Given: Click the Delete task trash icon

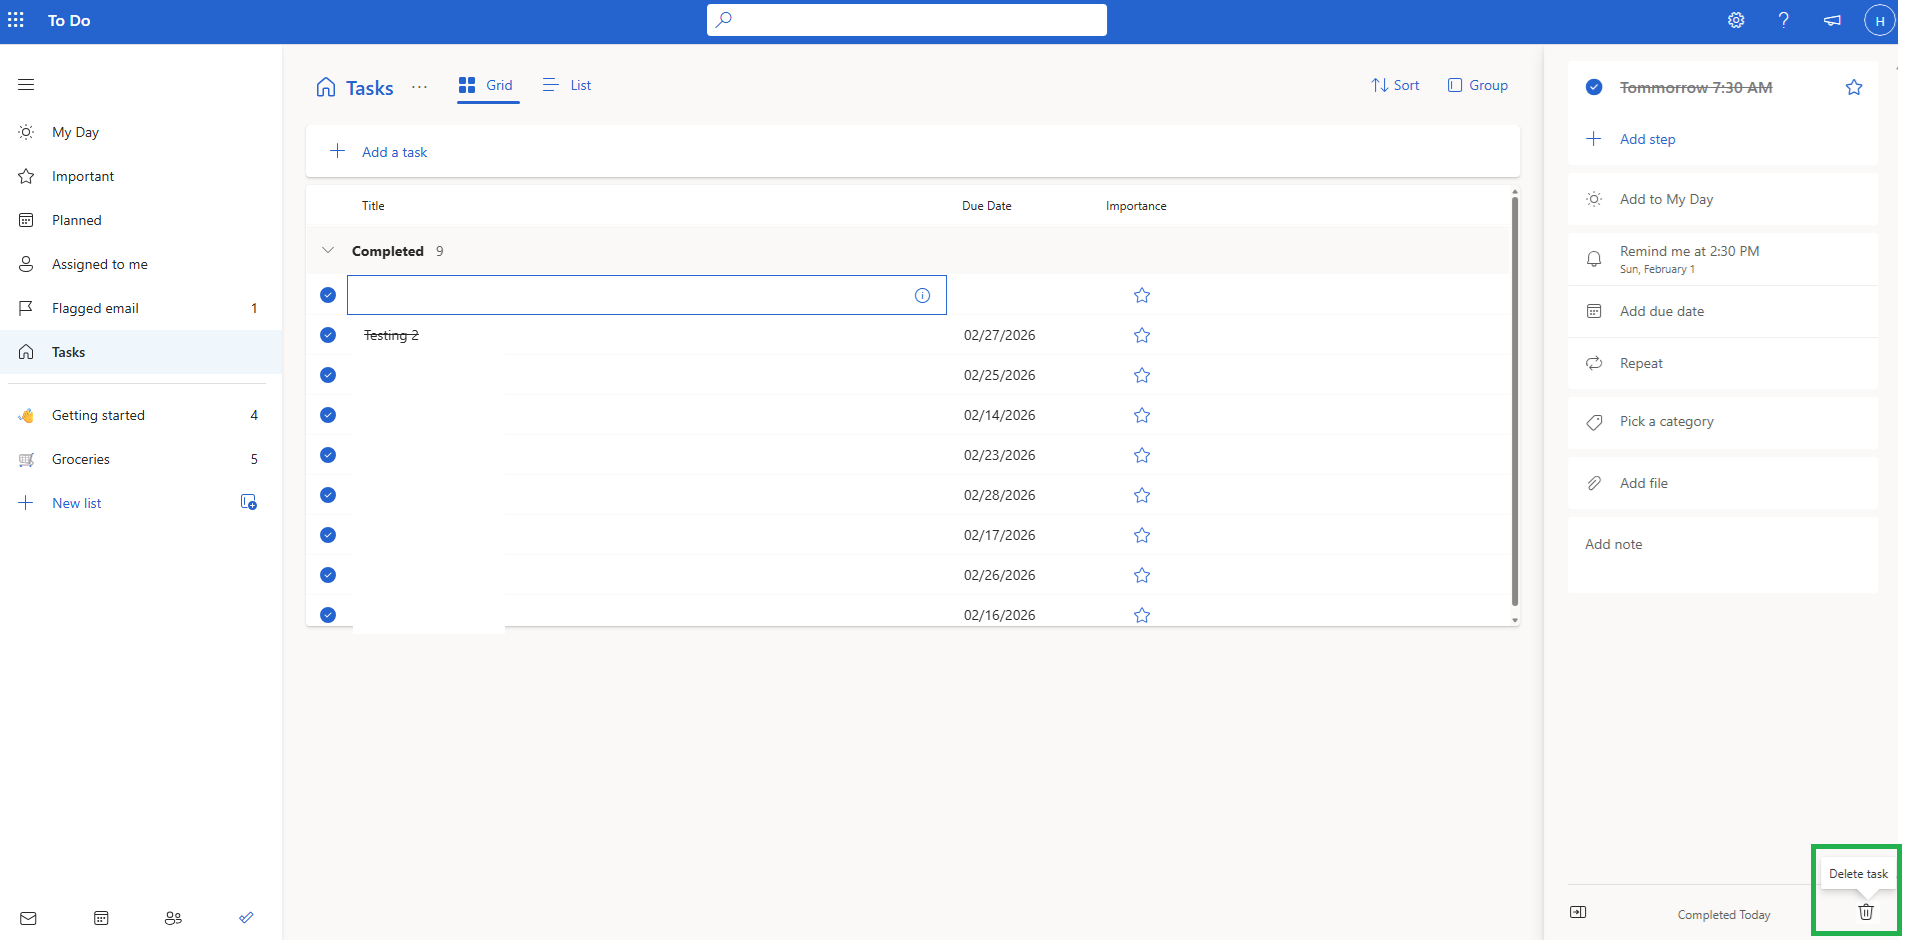Looking at the screenshot, I should coord(1864,912).
